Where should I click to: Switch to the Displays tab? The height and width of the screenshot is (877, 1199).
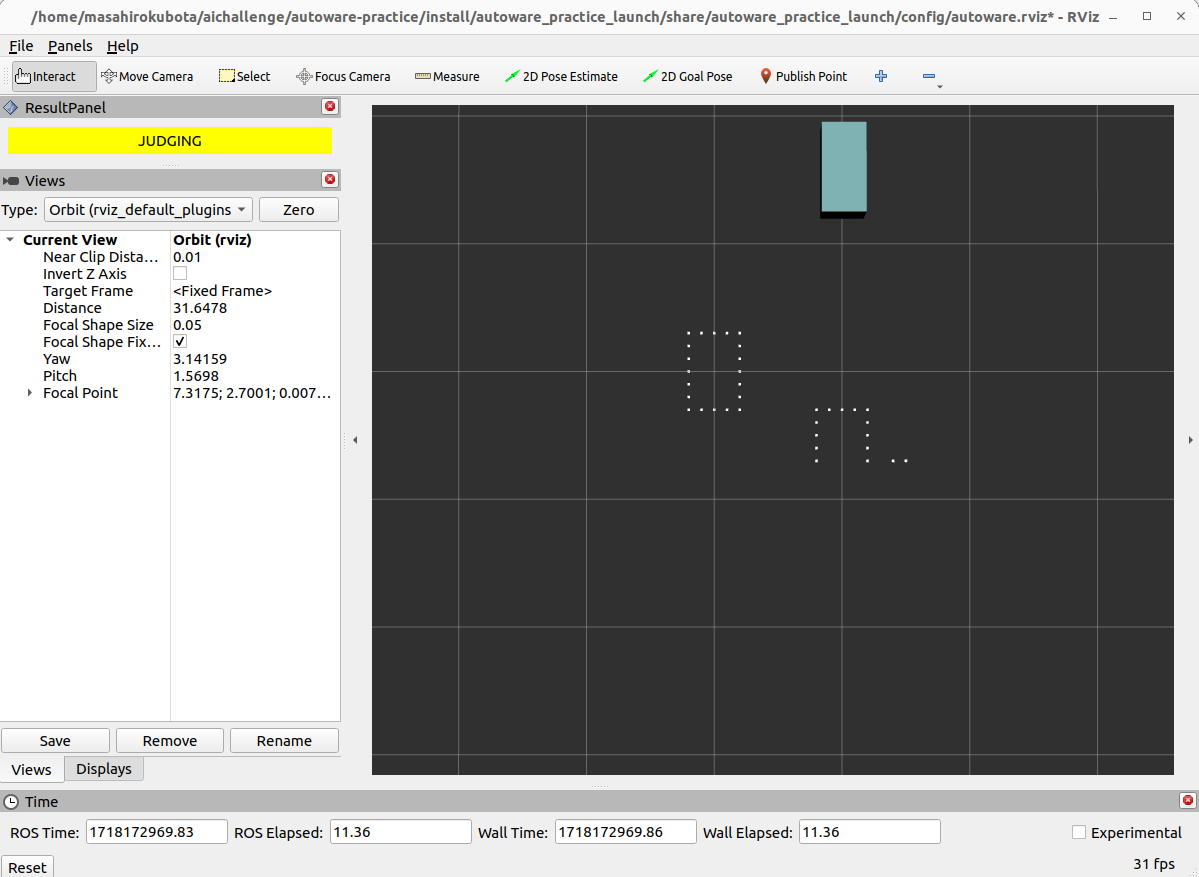[103, 768]
